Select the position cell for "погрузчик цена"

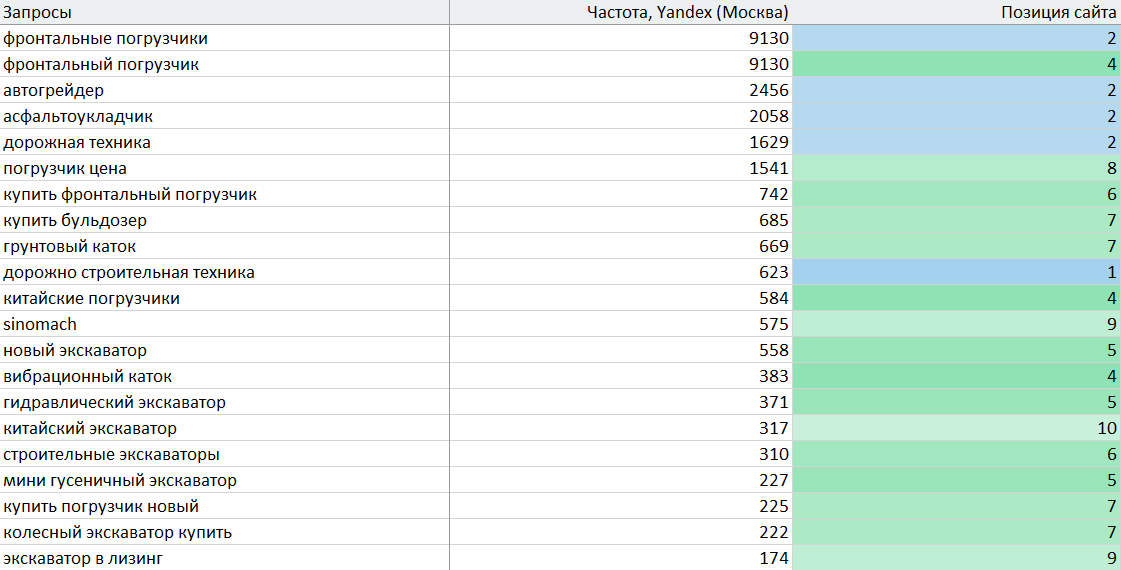click(956, 168)
